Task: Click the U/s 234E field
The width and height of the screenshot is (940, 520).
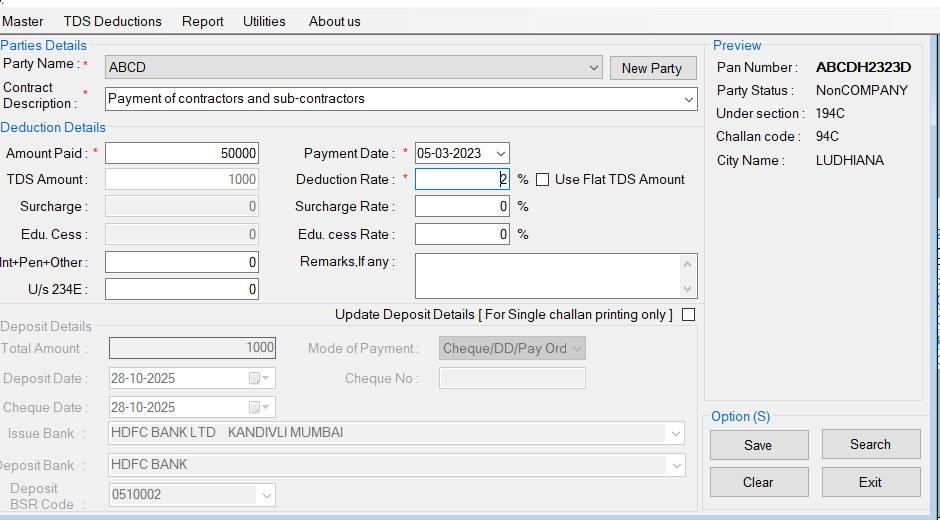Action: [x=181, y=289]
